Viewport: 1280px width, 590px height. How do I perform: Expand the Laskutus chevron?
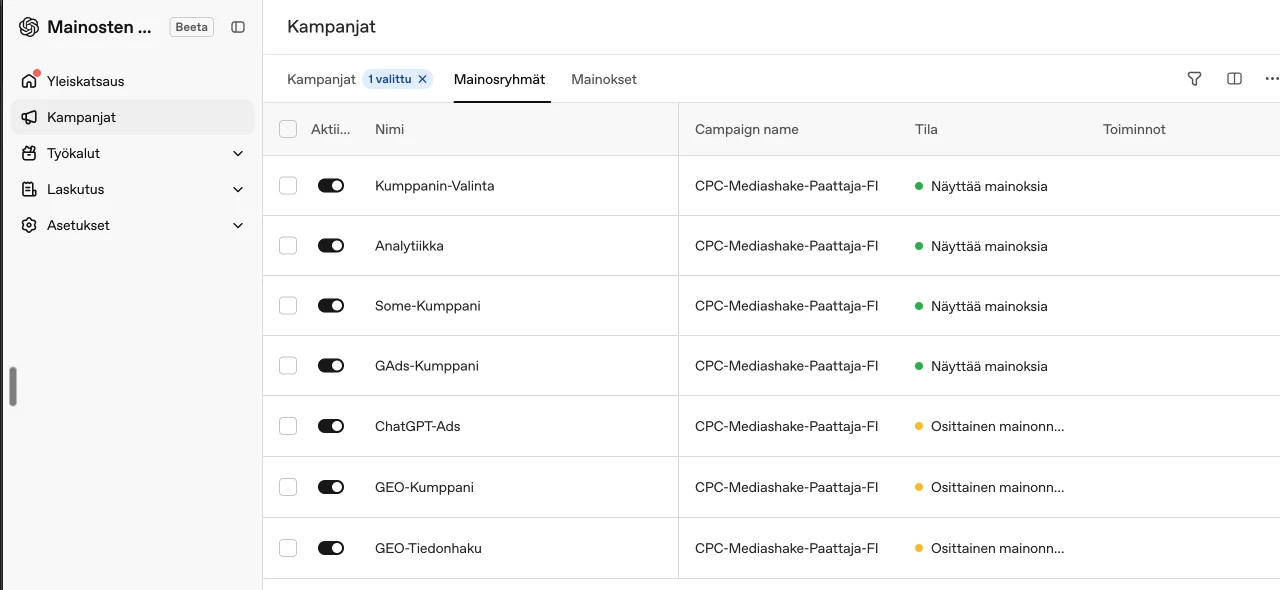[238, 189]
